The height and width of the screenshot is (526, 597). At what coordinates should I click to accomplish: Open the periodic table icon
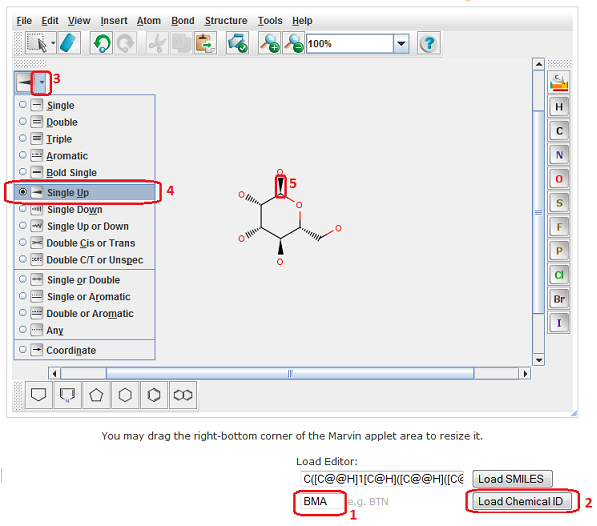coord(559,82)
